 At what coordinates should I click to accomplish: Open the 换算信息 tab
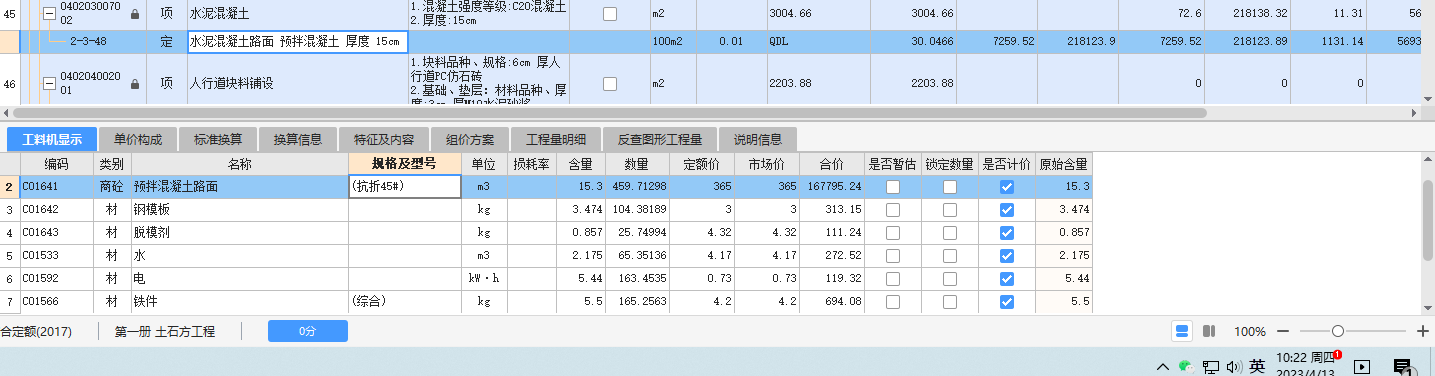point(298,139)
